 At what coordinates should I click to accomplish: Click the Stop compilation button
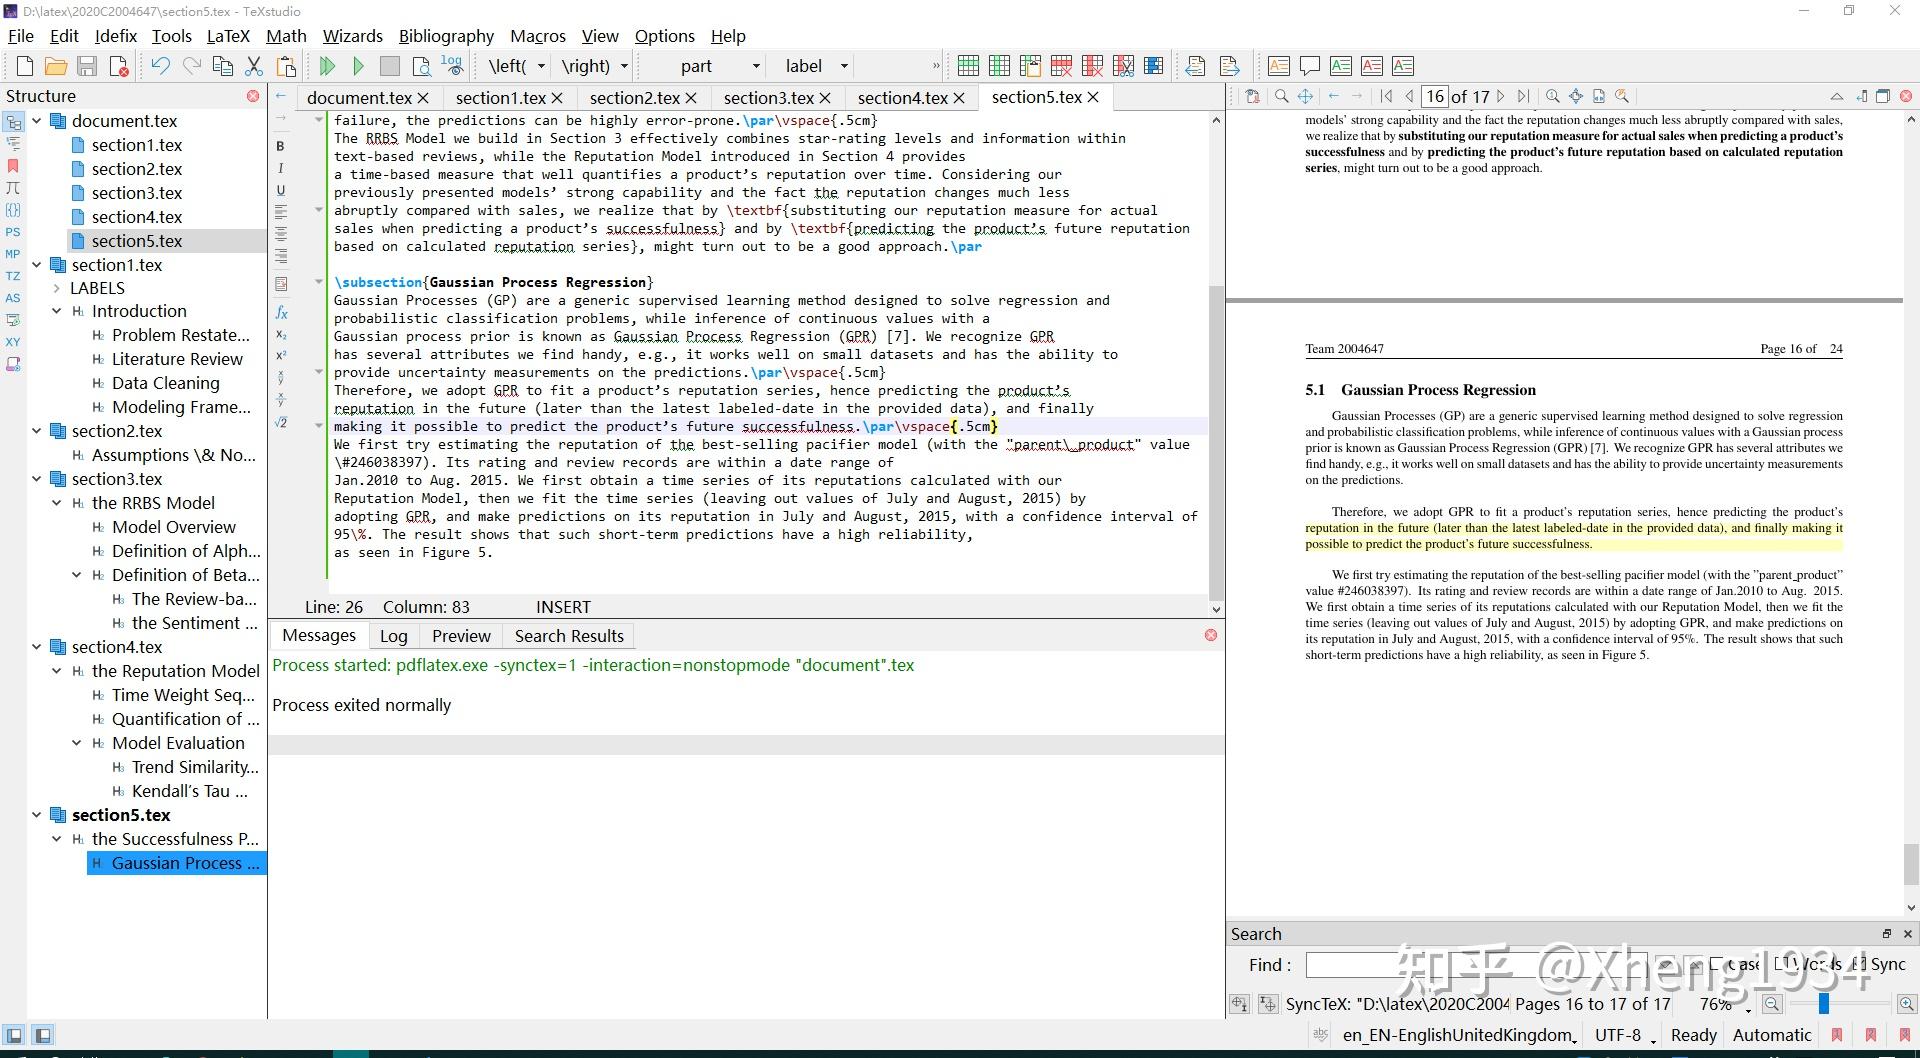(390, 66)
